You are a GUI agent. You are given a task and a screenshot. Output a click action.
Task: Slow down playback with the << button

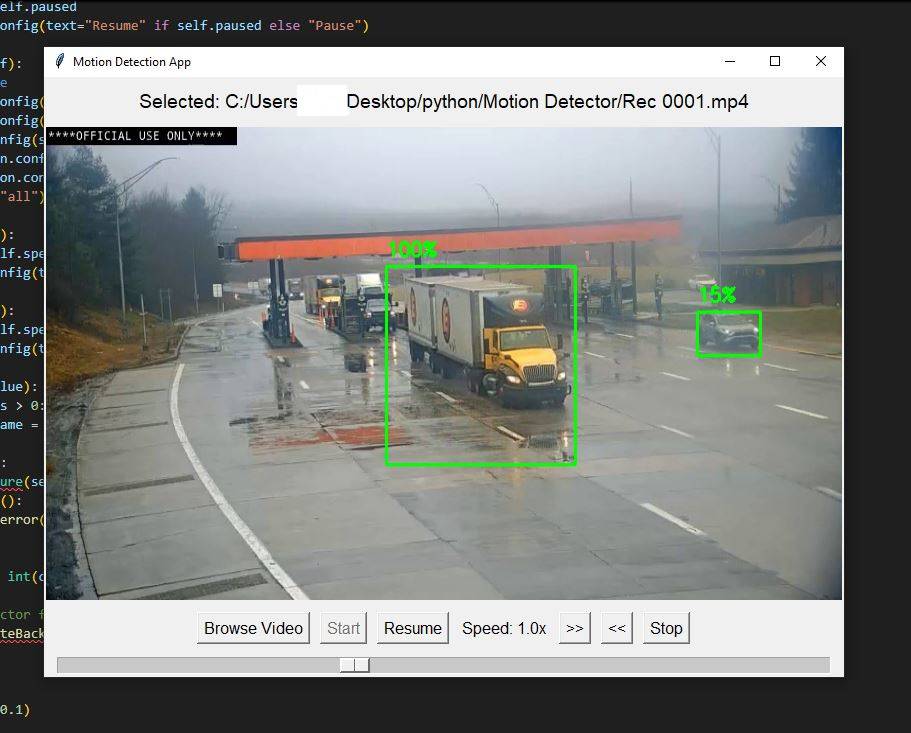(617, 628)
